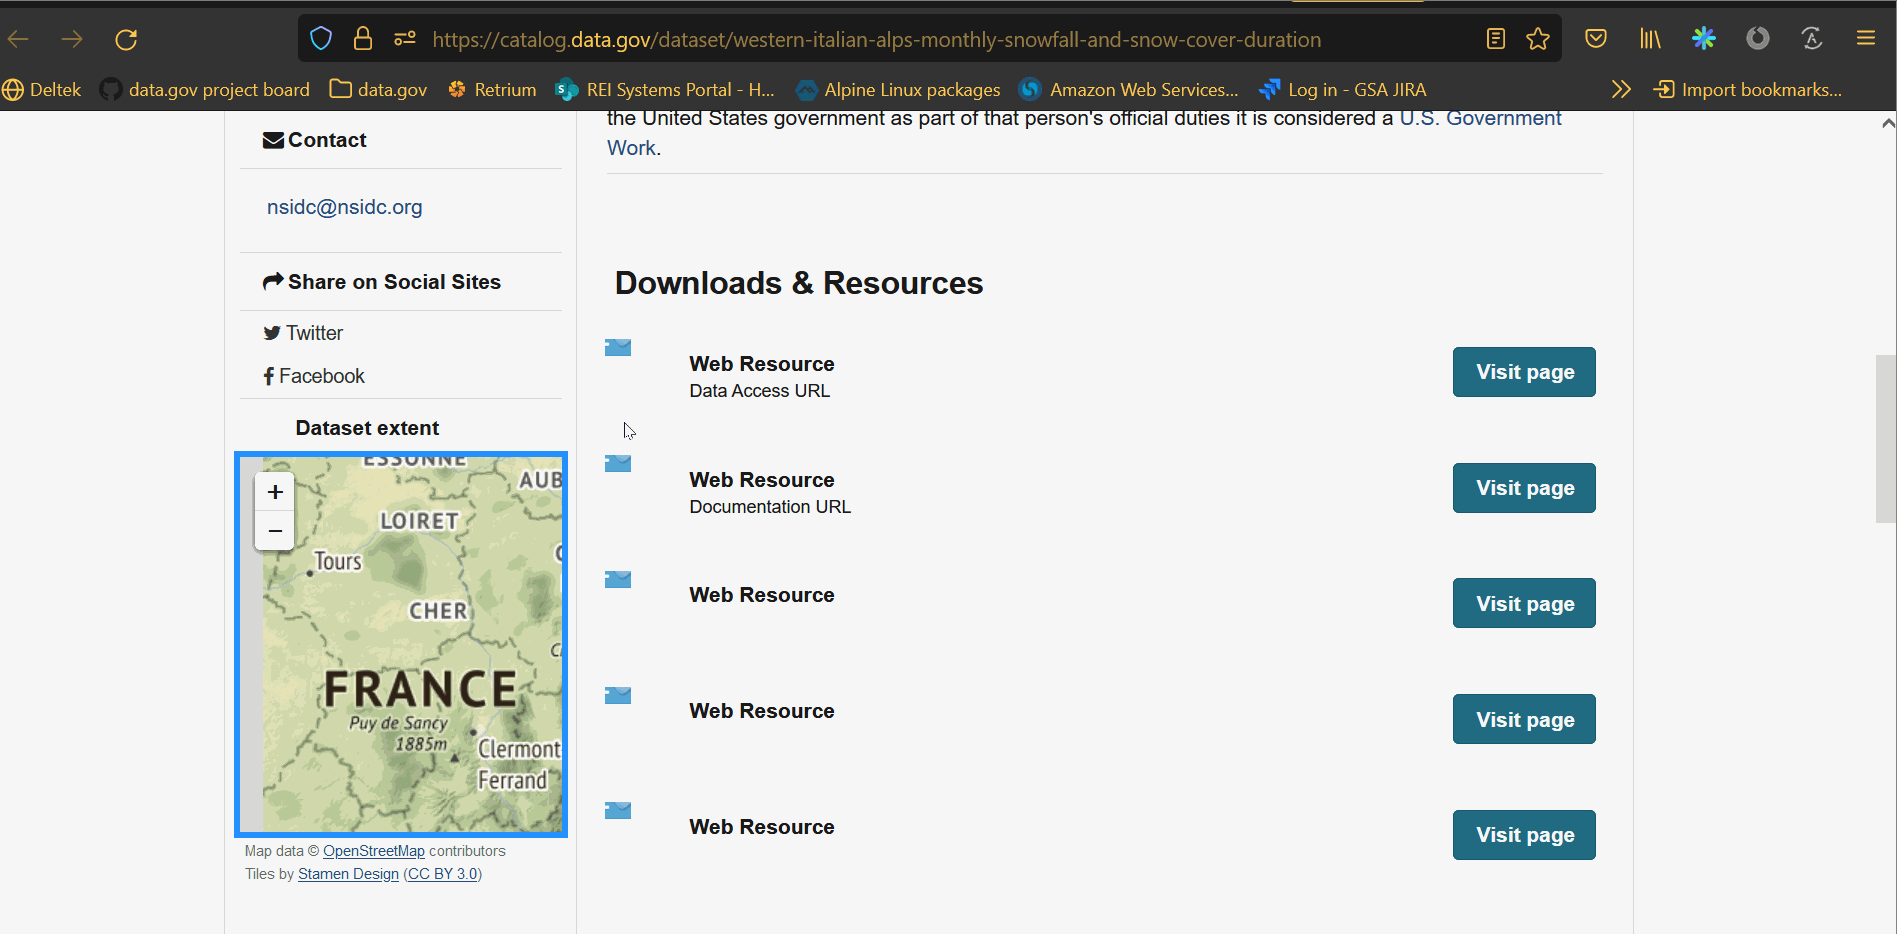
Task: Click the icon beside Data Access URL resource
Action: click(618, 347)
